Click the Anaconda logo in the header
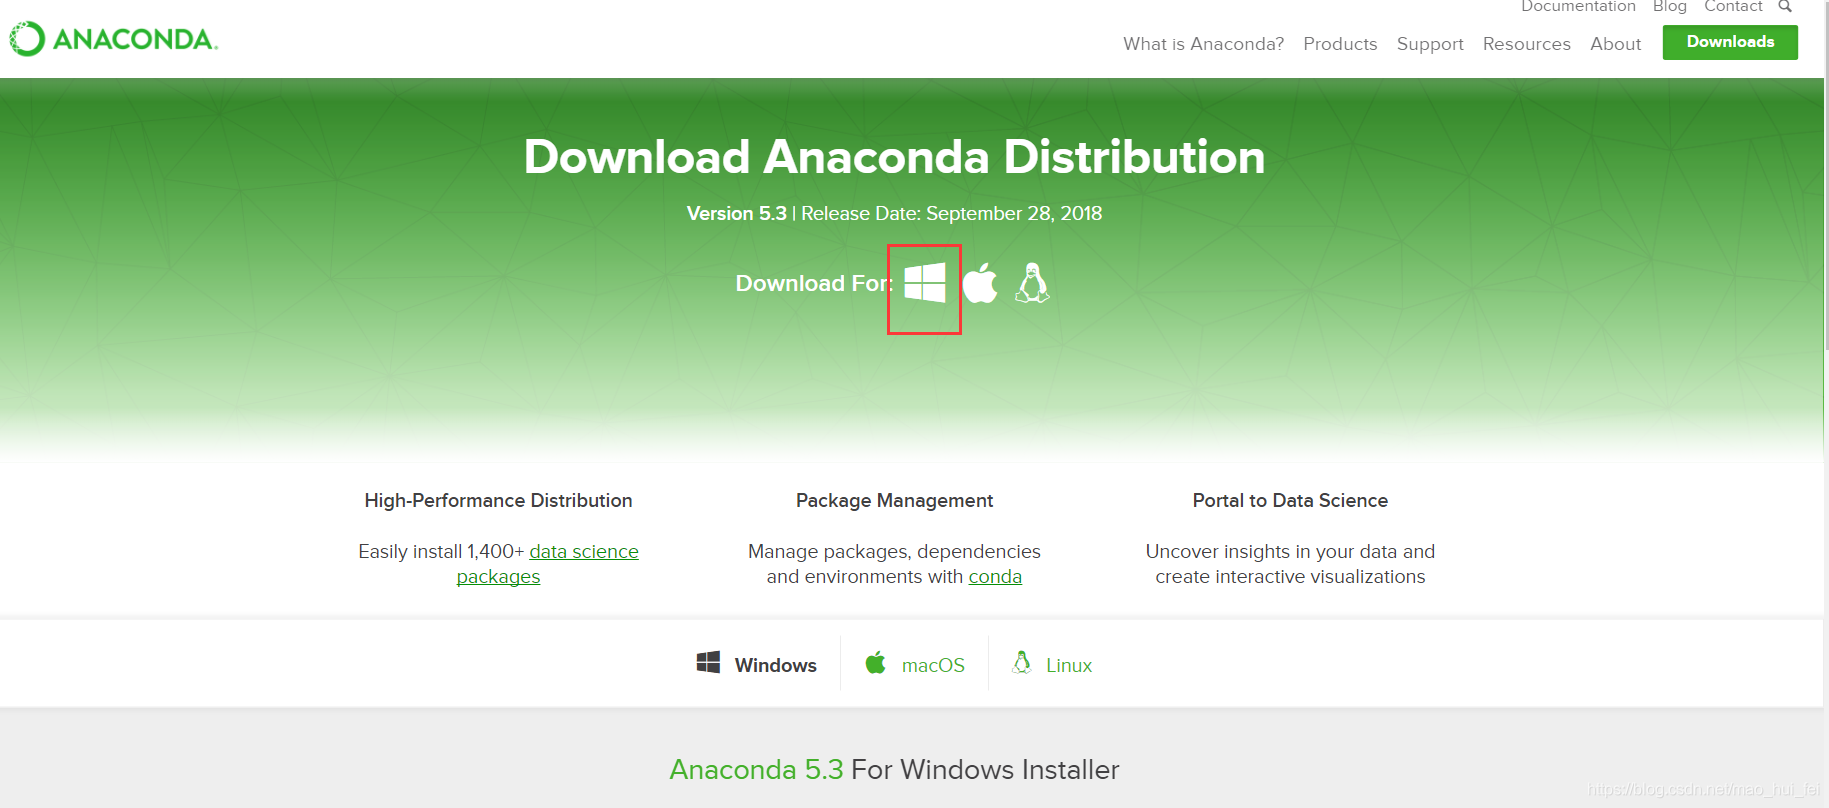 coord(113,39)
